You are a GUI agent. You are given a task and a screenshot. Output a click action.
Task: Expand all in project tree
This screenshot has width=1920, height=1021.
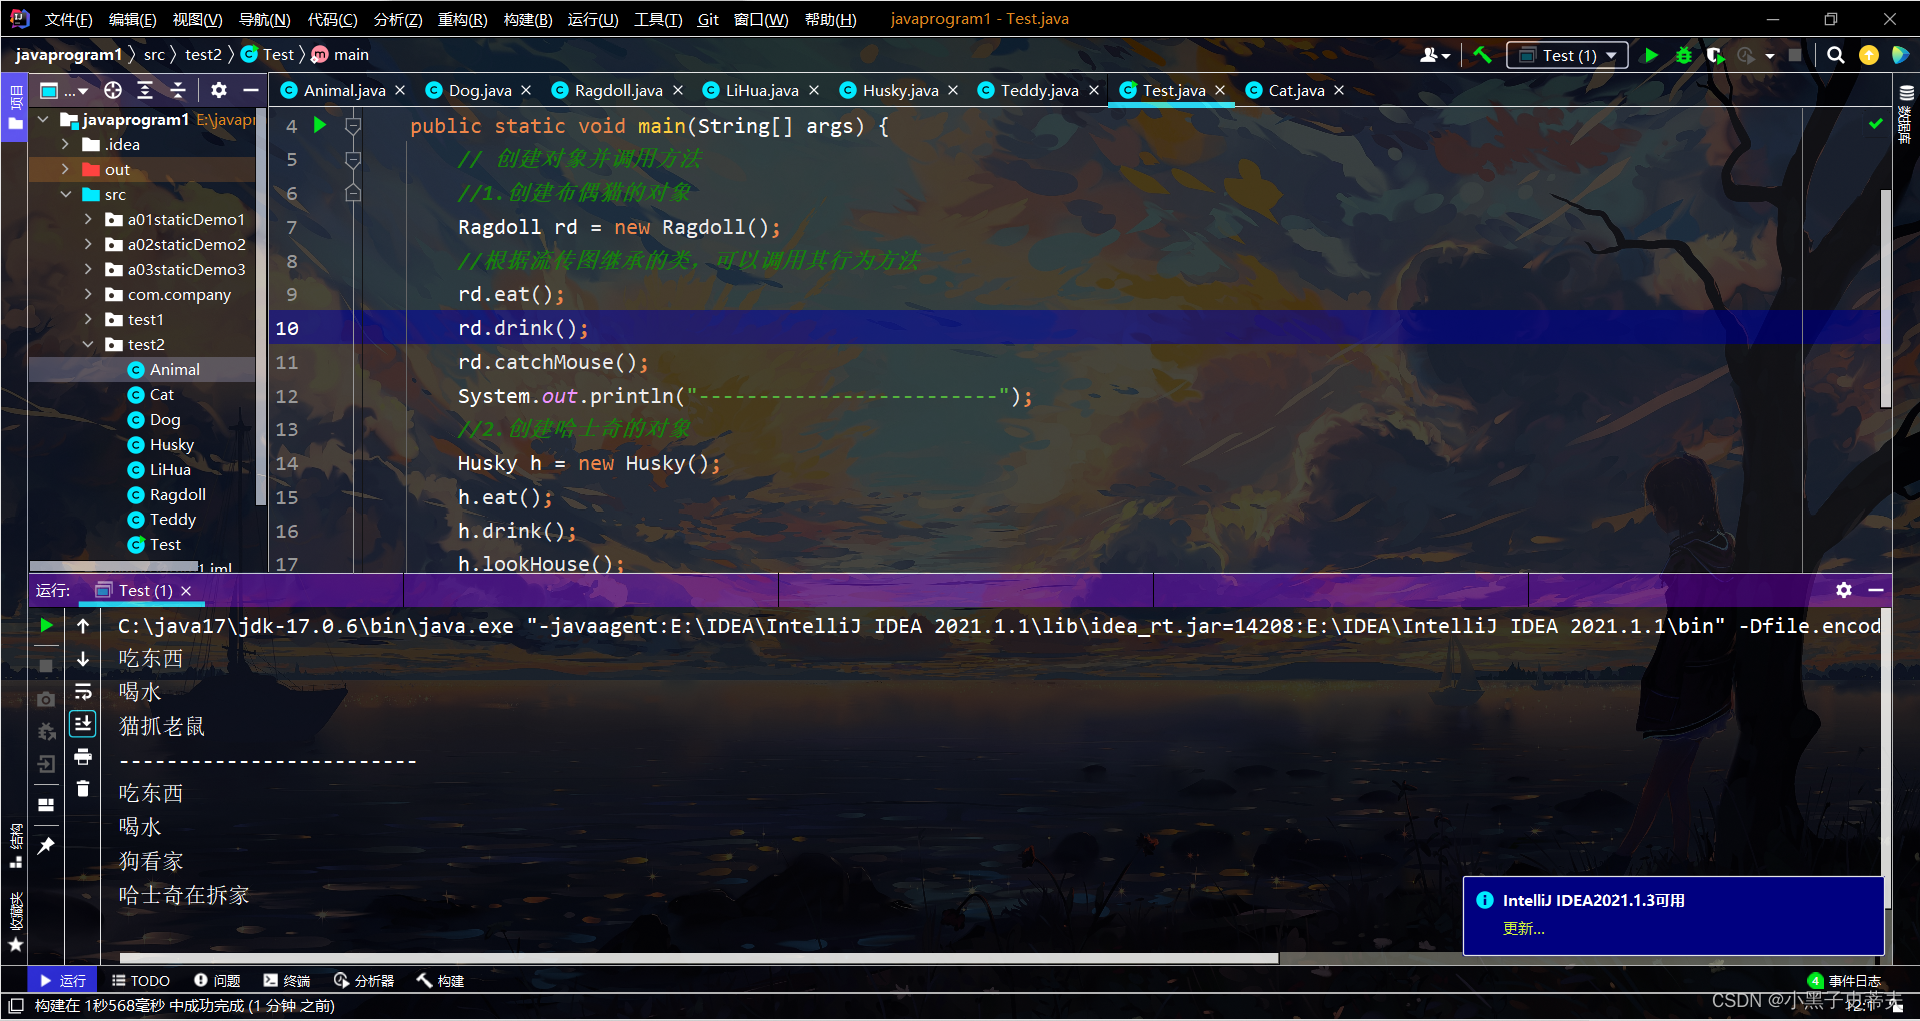[145, 90]
